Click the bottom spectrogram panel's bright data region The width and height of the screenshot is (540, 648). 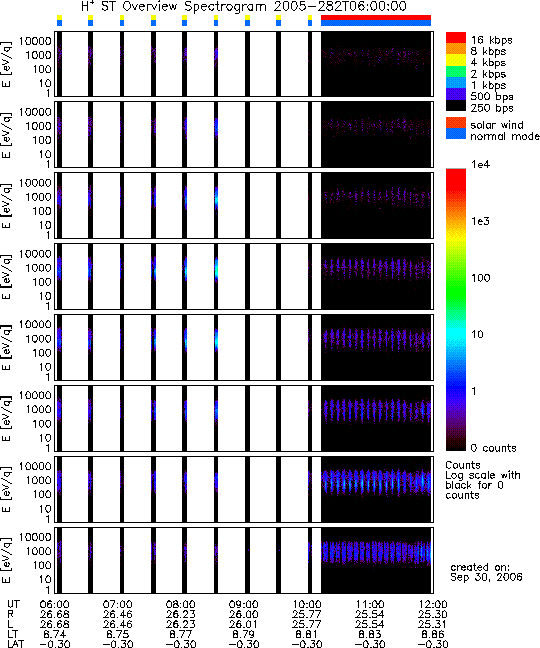(x=376, y=552)
